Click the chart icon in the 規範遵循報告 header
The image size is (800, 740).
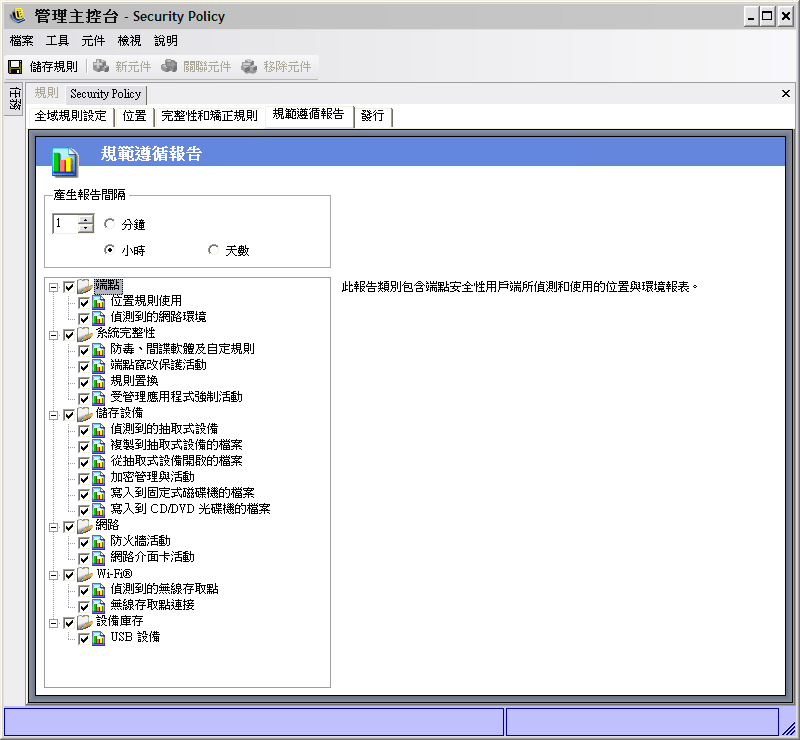tap(65, 162)
